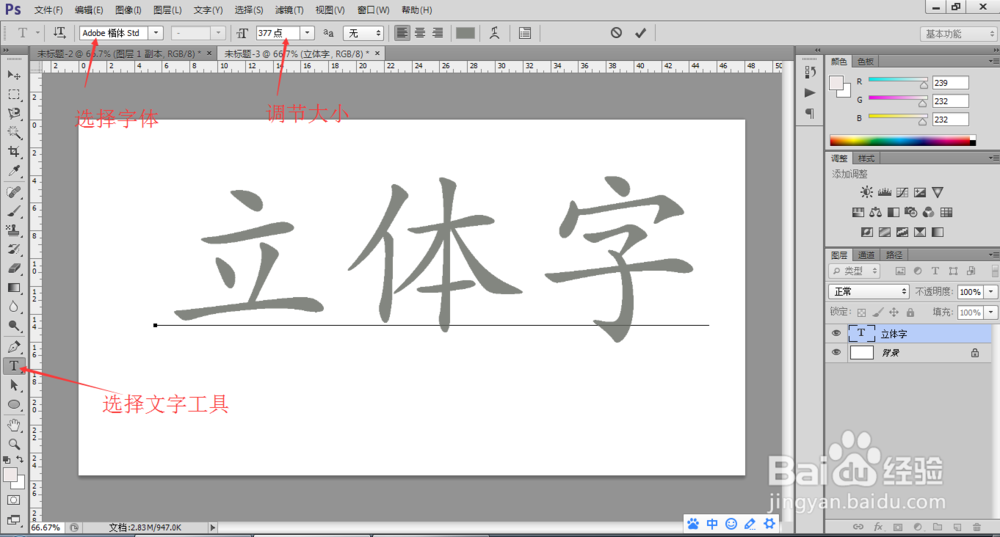1000x537 pixels.
Task: Select the Blur tool
Action: pos(13,307)
